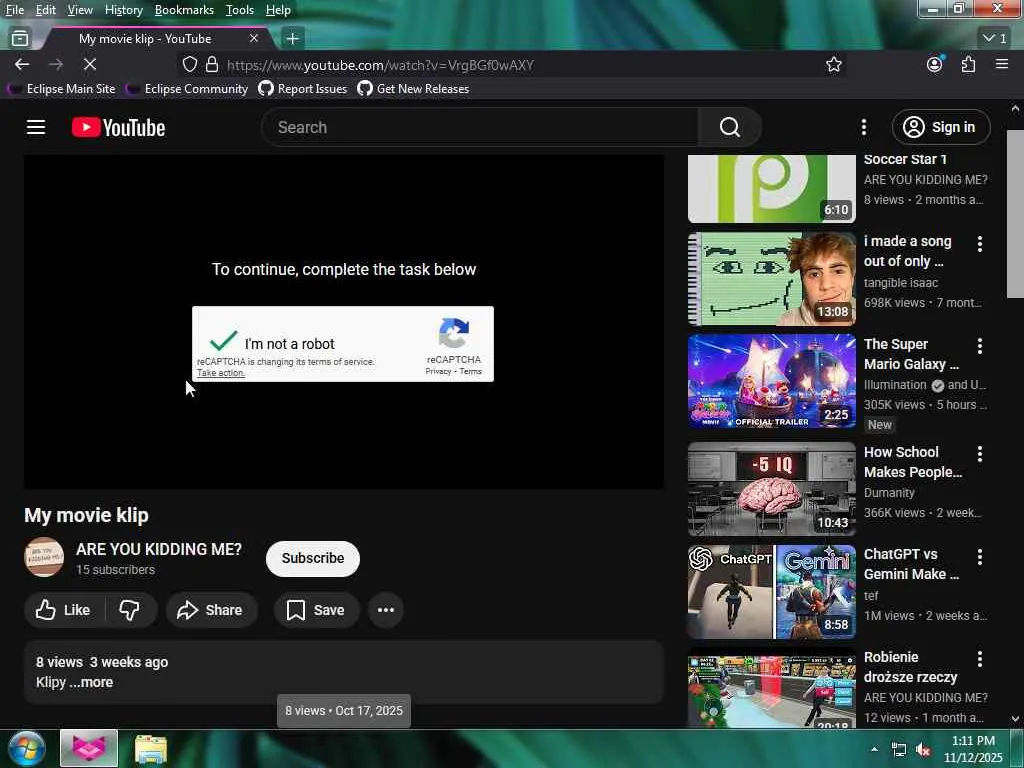1024x768 pixels.
Task: Stop page loading with X icon
Action: [90, 64]
